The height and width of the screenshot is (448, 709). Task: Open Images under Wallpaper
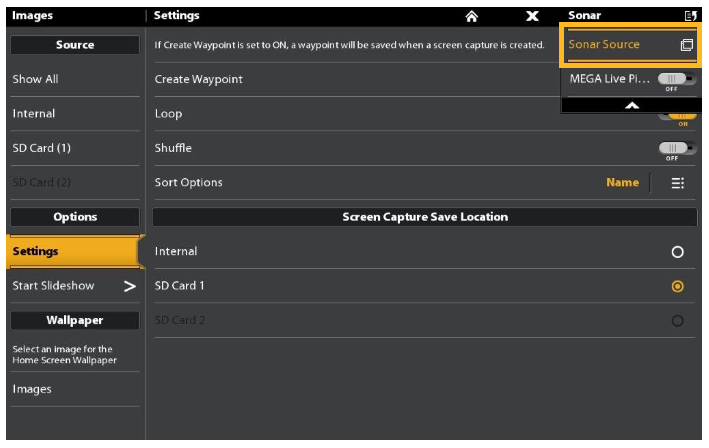(72, 389)
